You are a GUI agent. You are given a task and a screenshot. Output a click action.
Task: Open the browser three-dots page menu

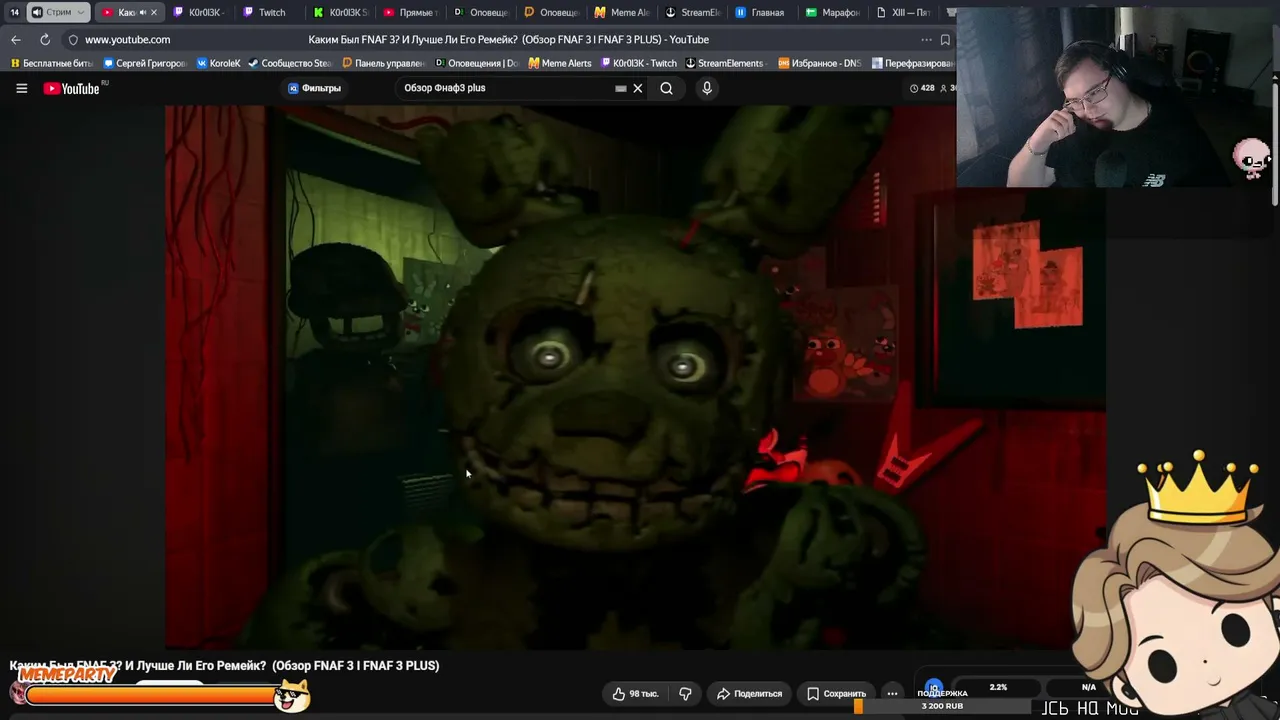926,40
